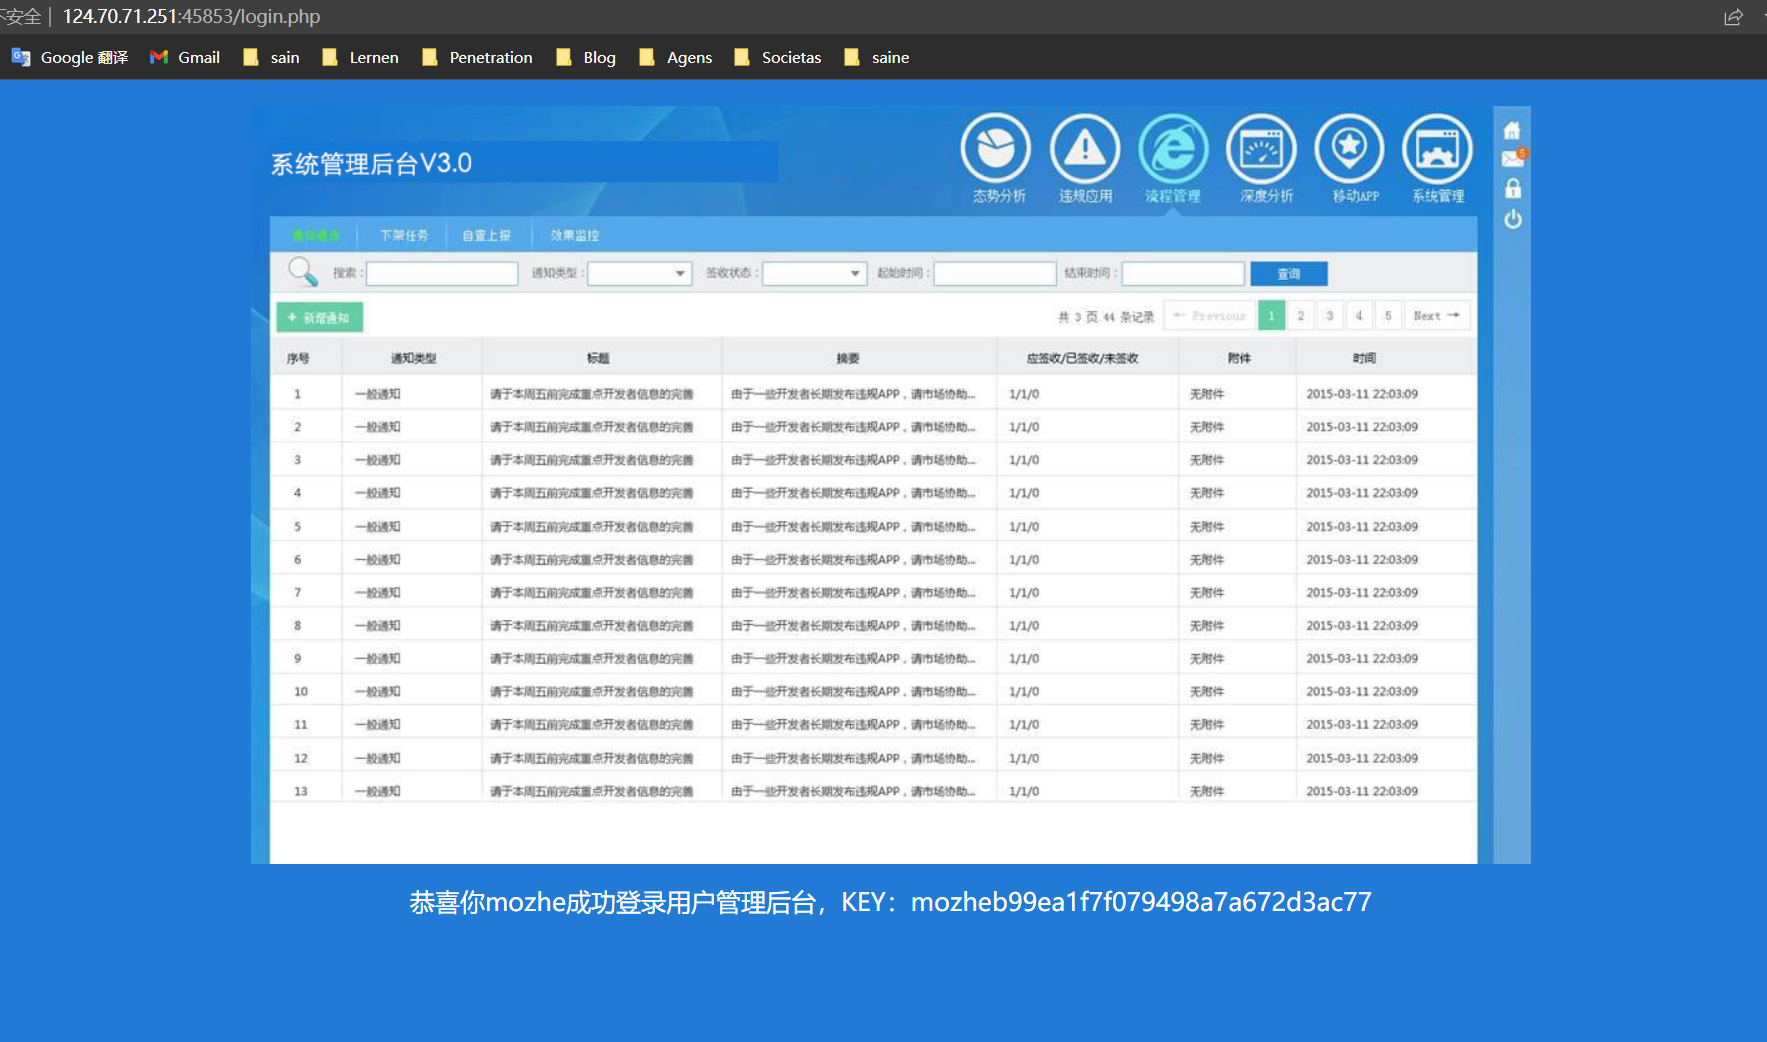
Task: Click the 搜索 text input field
Action: [442, 273]
